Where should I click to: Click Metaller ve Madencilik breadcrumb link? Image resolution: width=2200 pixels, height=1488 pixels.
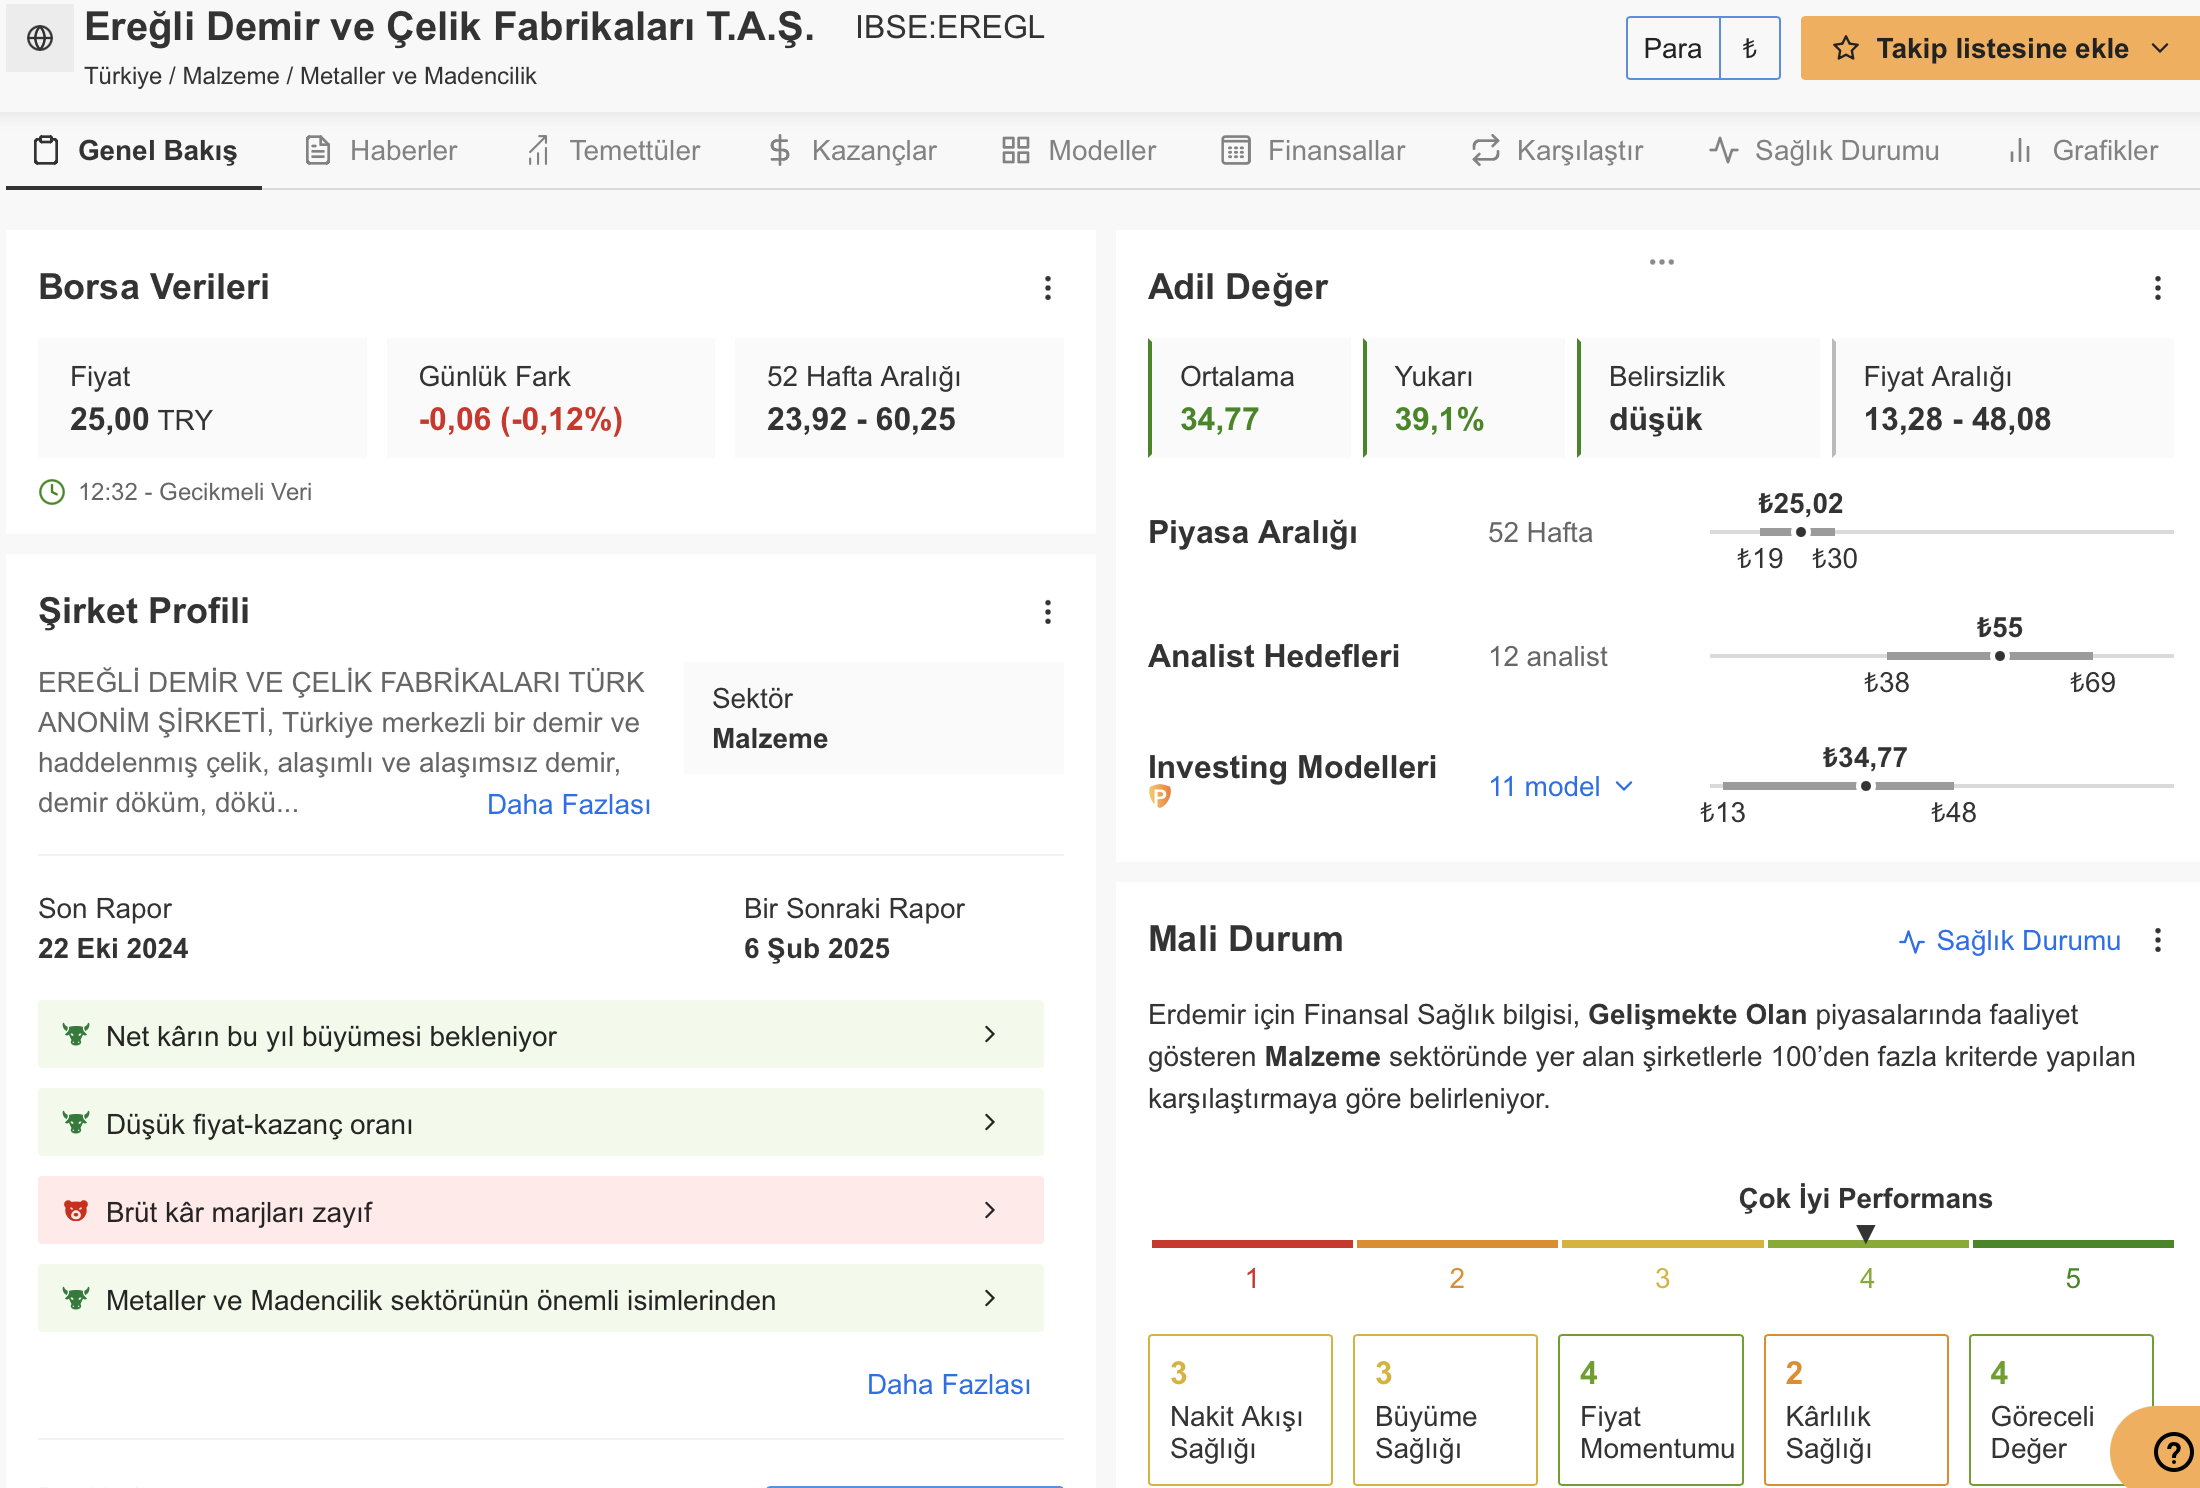[418, 76]
